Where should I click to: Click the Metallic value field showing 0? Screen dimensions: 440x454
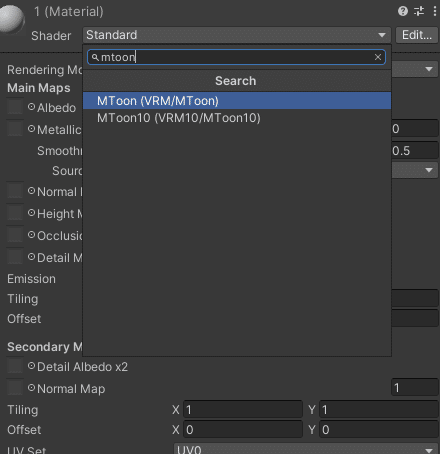[x=415, y=129]
